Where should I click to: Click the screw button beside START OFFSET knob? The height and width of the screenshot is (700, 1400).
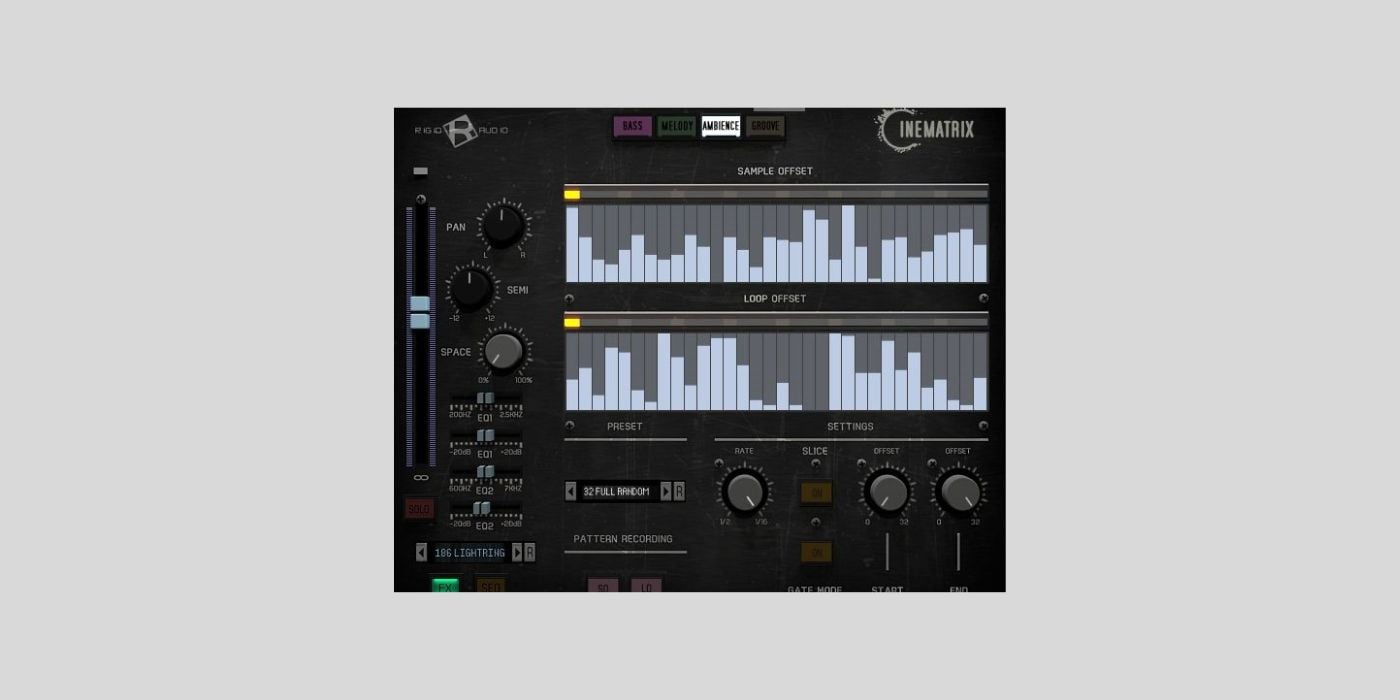click(861, 463)
